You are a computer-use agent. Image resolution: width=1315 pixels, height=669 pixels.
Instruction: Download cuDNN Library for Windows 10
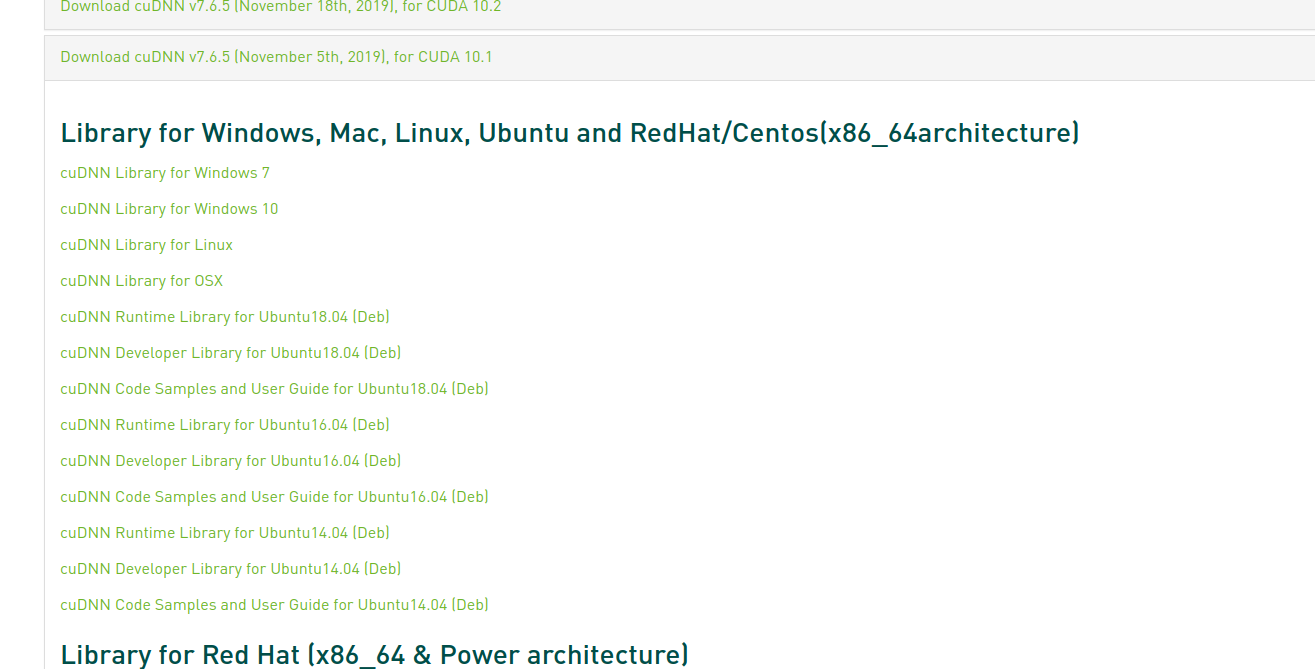169,209
